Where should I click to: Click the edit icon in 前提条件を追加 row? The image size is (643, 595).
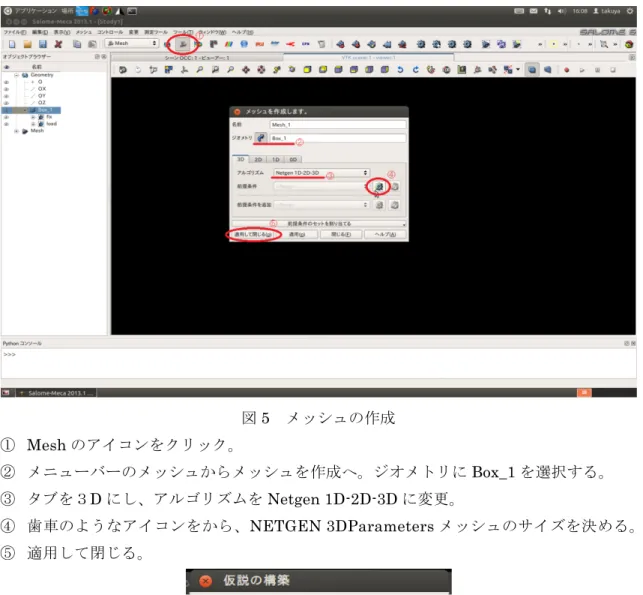click(394, 205)
